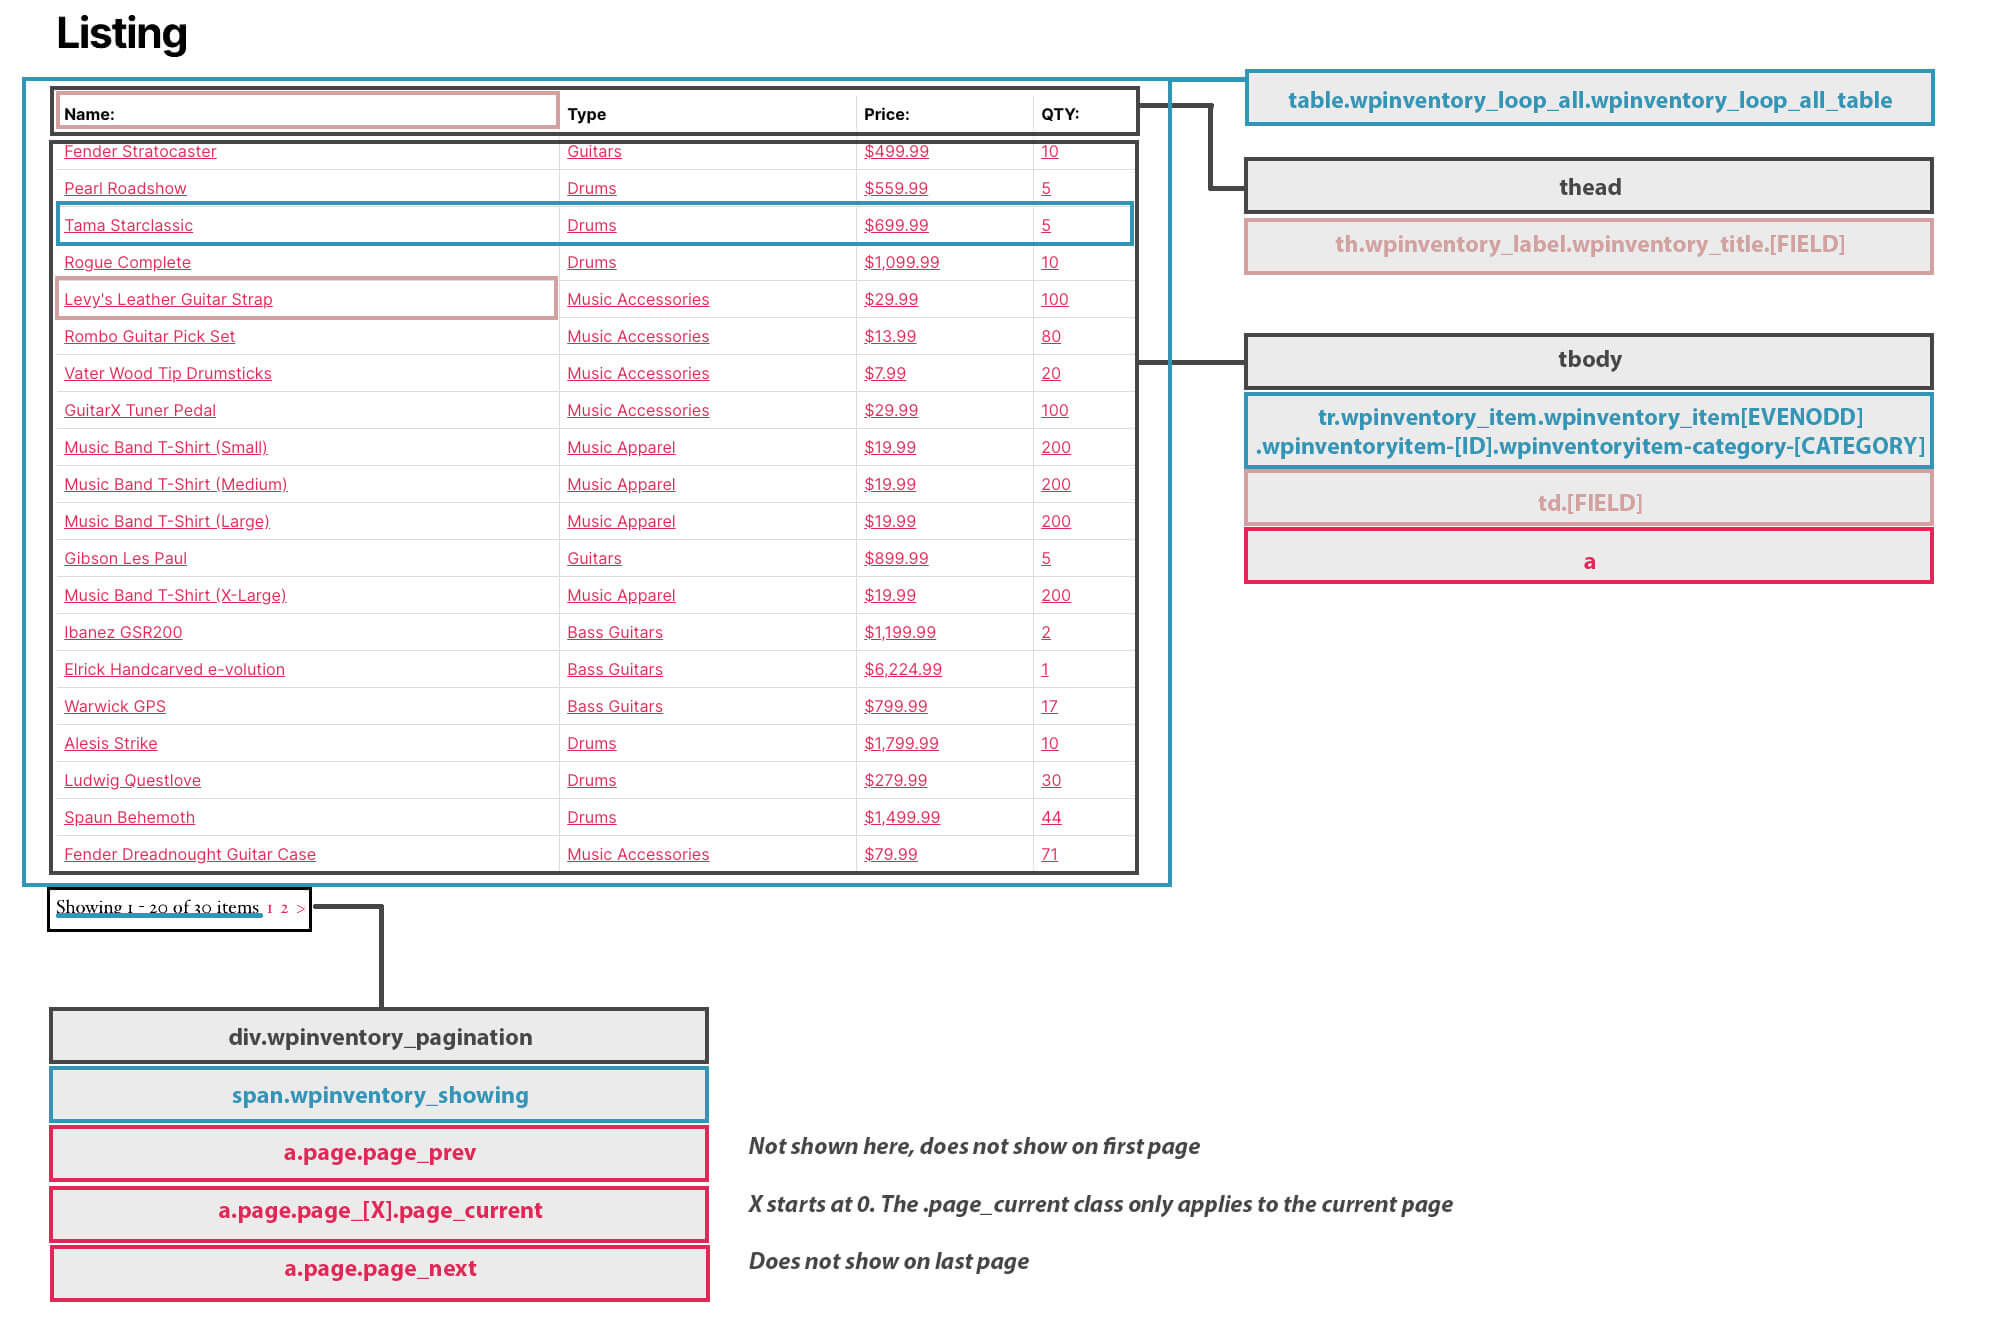Image resolution: width=2000 pixels, height=1328 pixels.
Task: Click the Showing 1 - 20 of 30 items text
Action: pos(157,908)
